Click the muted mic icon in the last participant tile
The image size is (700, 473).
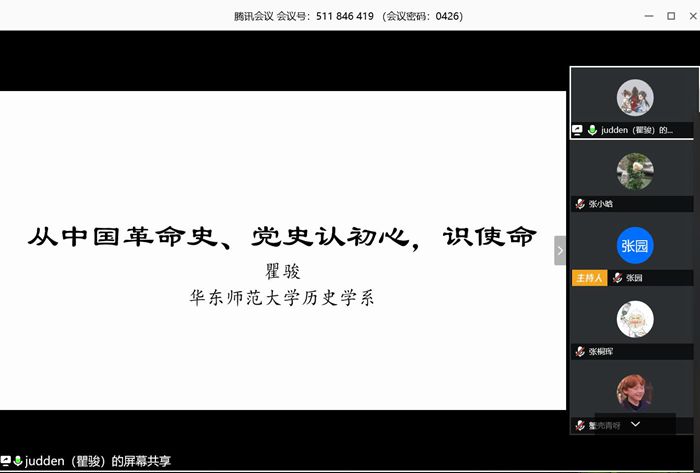[x=580, y=425]
